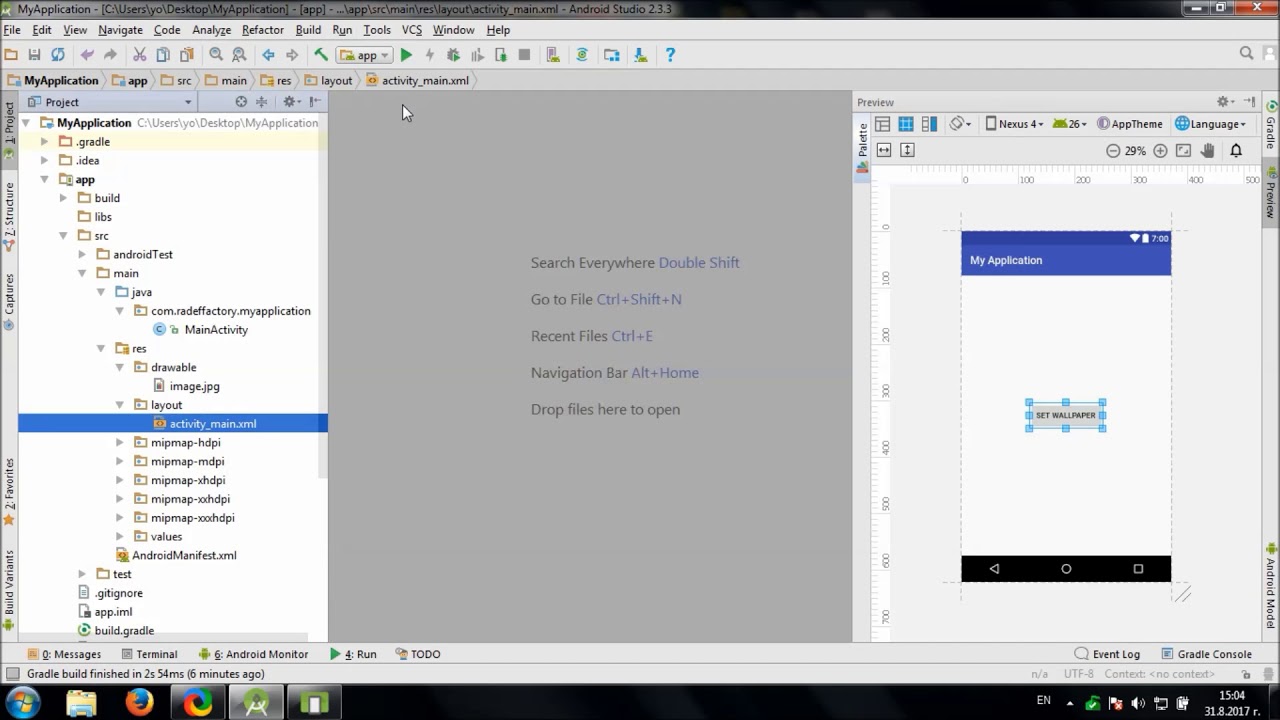Open the Terminal tab at bottom

148,654
